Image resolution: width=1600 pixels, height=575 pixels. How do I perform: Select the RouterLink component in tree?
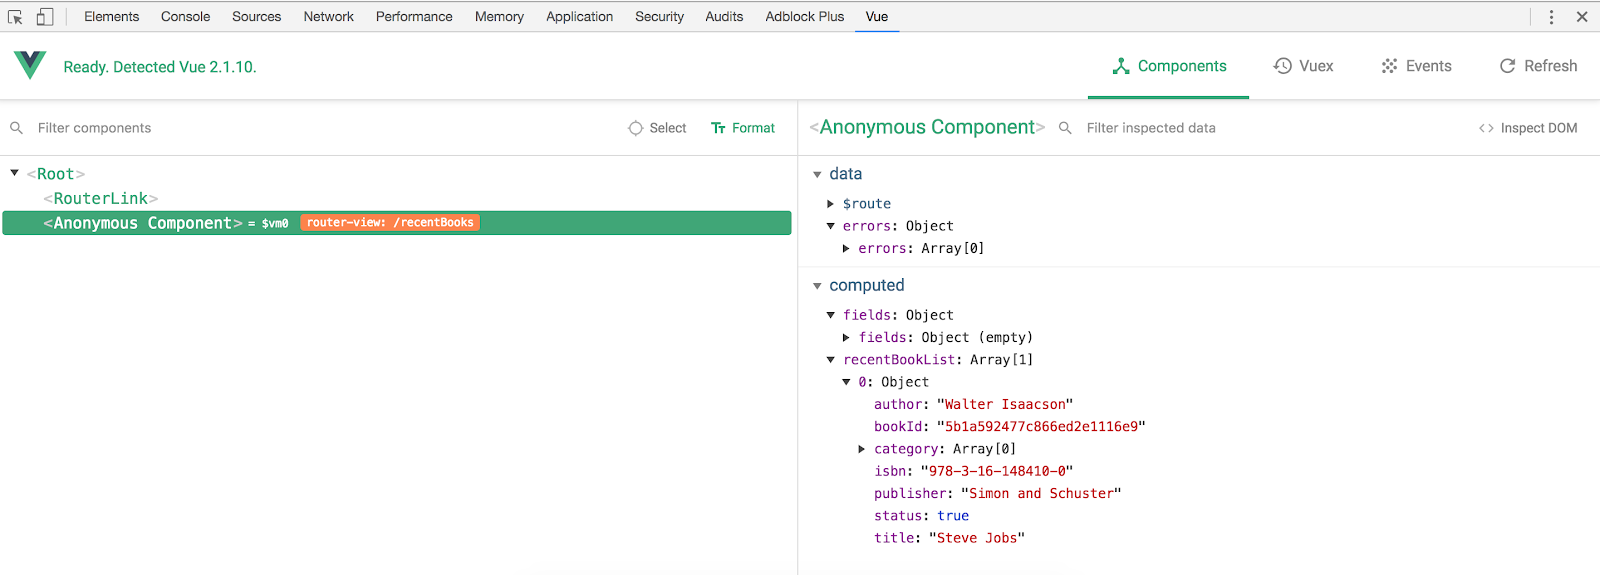[101, 199]
